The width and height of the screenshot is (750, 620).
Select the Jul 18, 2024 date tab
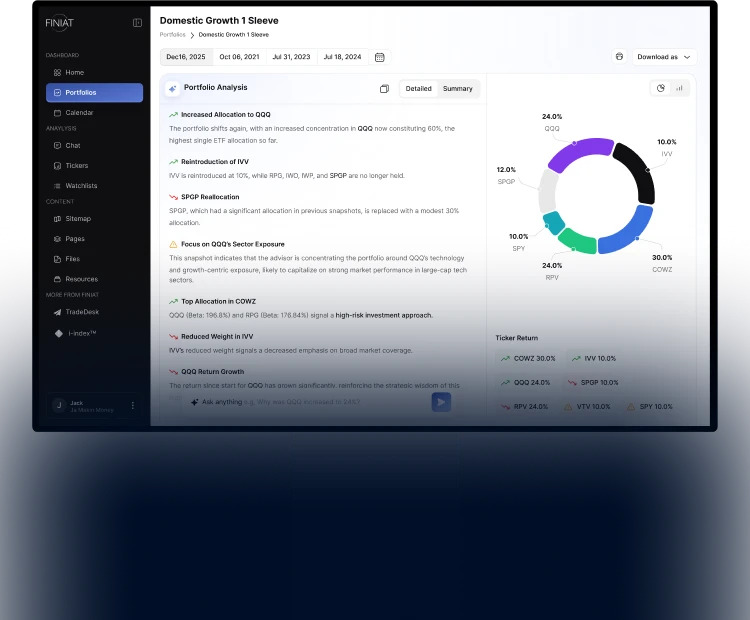click(x=342, y=57)
